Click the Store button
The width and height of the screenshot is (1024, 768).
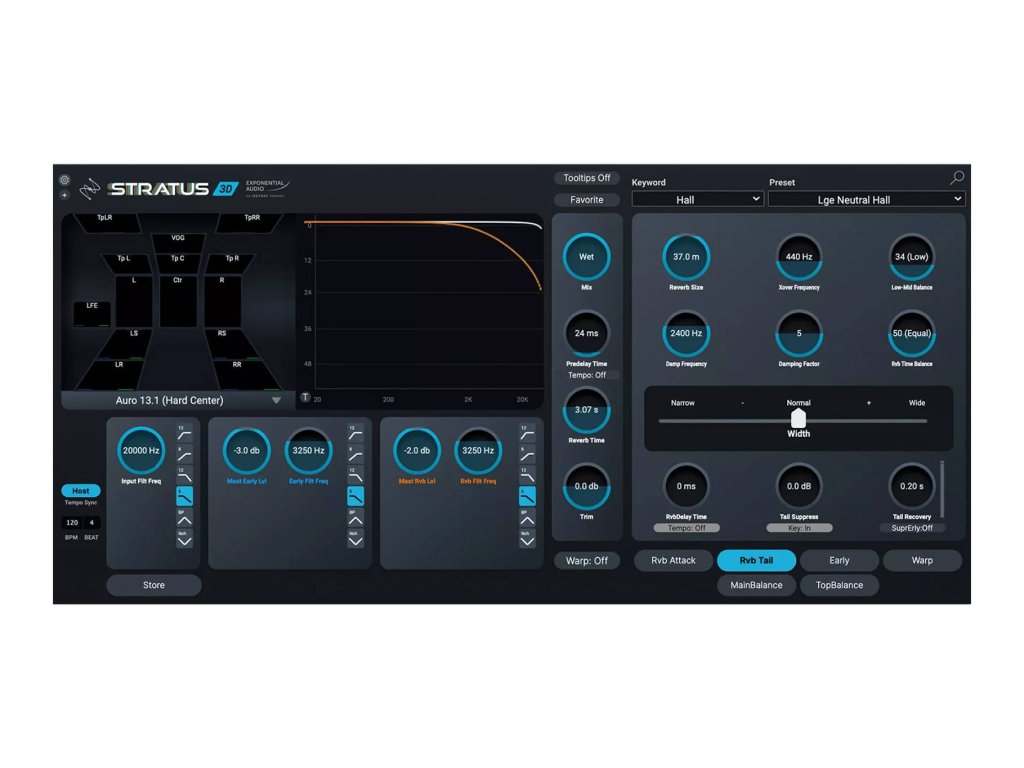point(154,585)
